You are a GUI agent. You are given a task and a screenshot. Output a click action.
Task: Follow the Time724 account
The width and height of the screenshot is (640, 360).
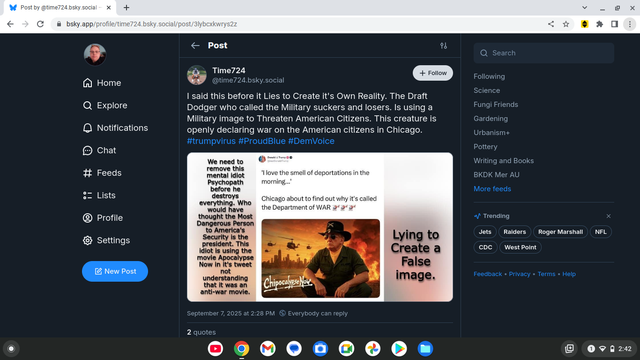(433, 73)
